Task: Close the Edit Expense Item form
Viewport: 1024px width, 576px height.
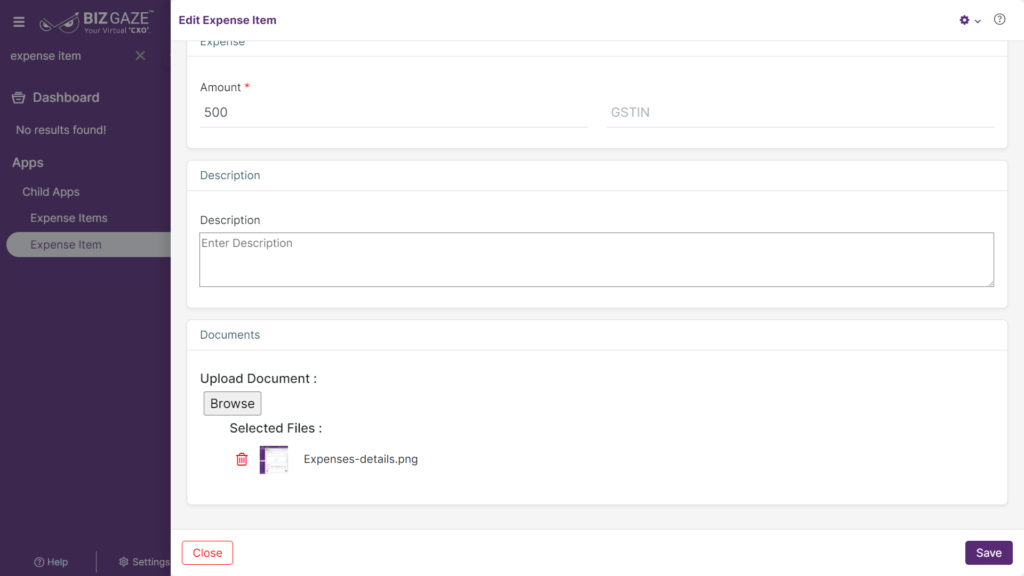Action: [208, 552]
